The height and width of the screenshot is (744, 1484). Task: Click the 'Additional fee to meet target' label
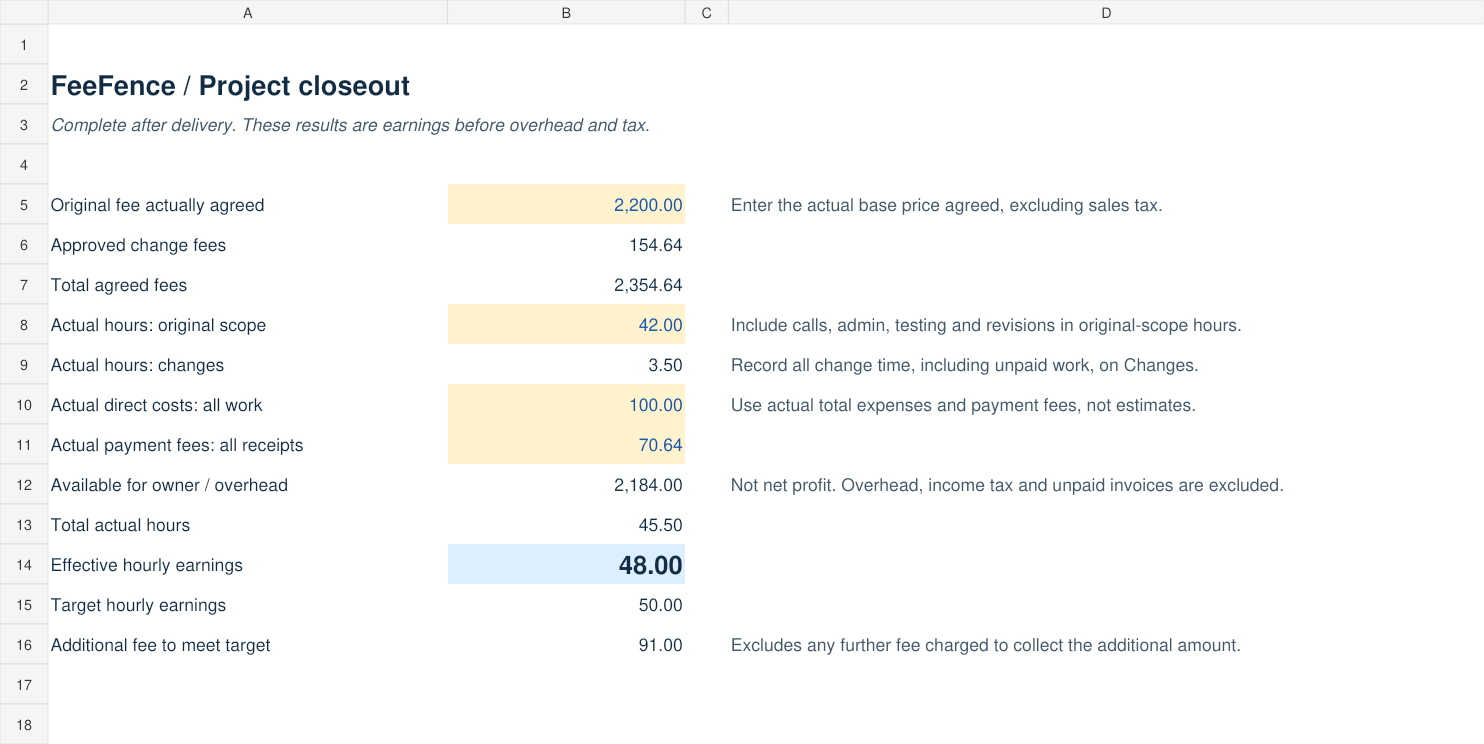pos(160,645)
